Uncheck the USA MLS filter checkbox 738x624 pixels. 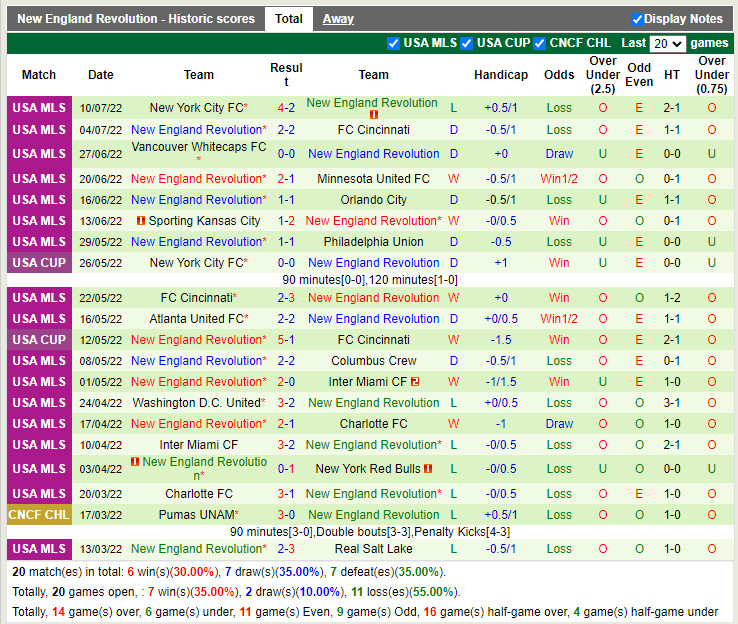(x=393, y=43)
